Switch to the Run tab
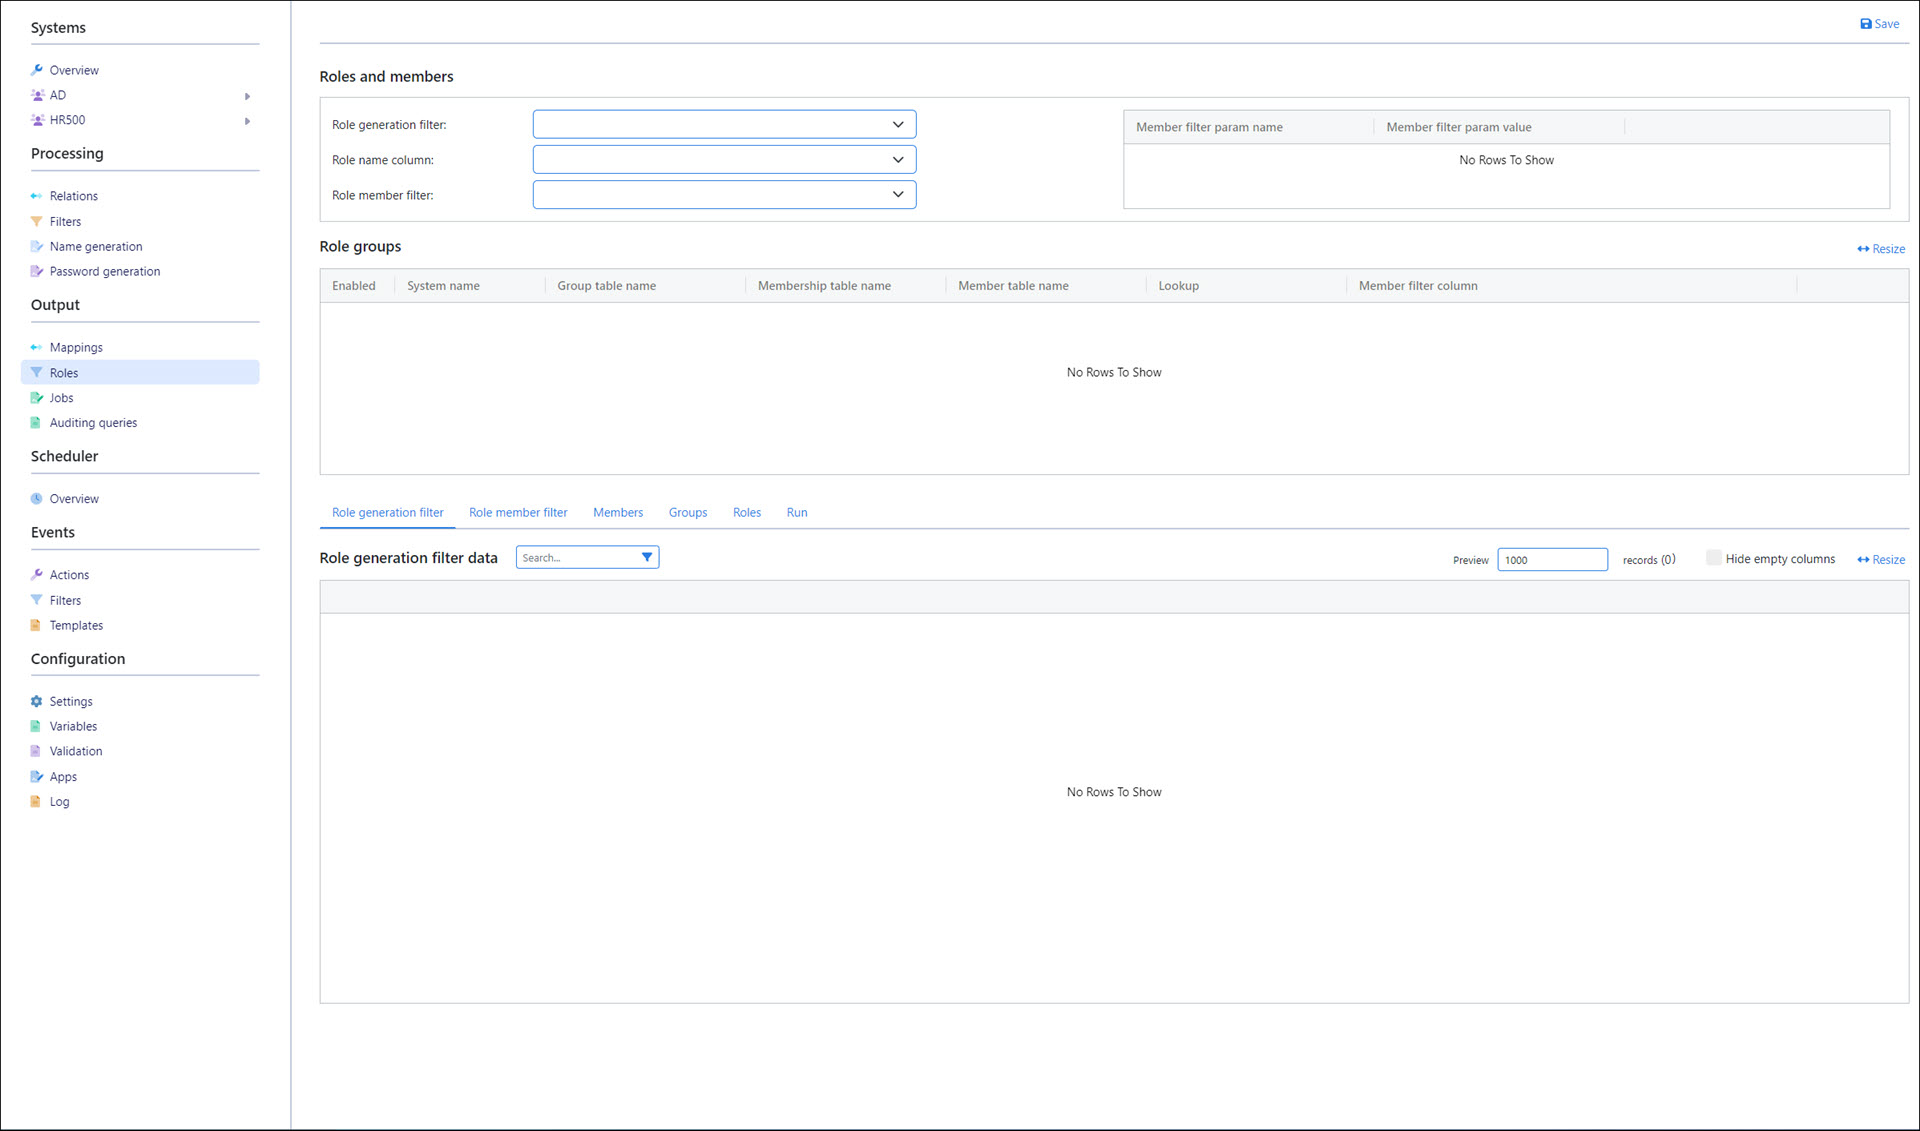Image resolution: width=1920 pixels, height=1131 pixels. click(797, 512)
